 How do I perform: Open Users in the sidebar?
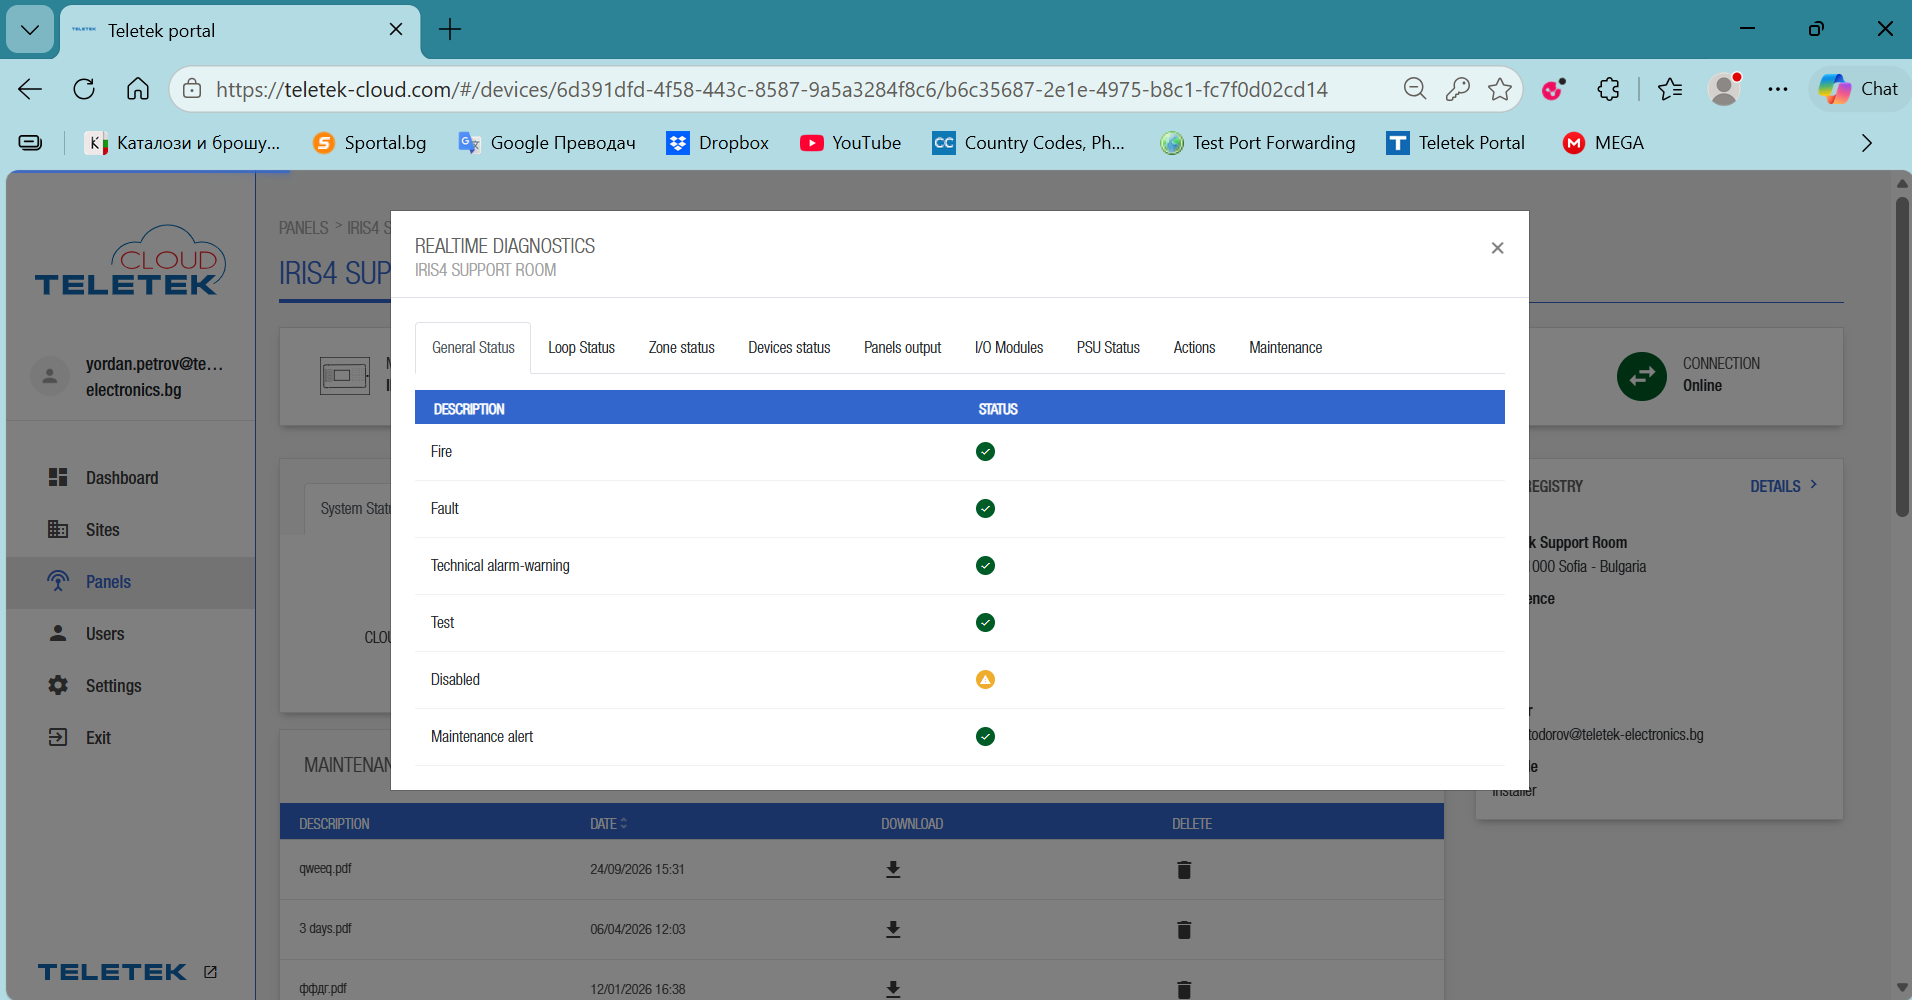coord(130,634)
